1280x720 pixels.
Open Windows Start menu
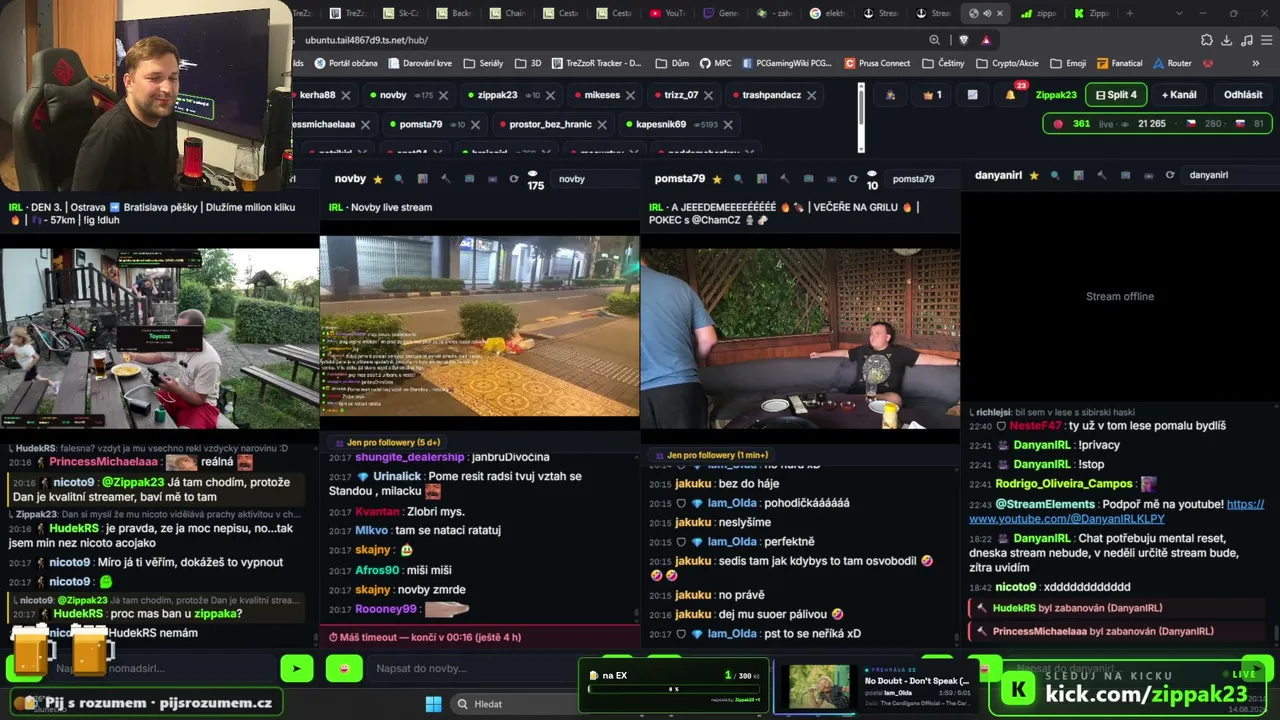click(x=433, y=704)
